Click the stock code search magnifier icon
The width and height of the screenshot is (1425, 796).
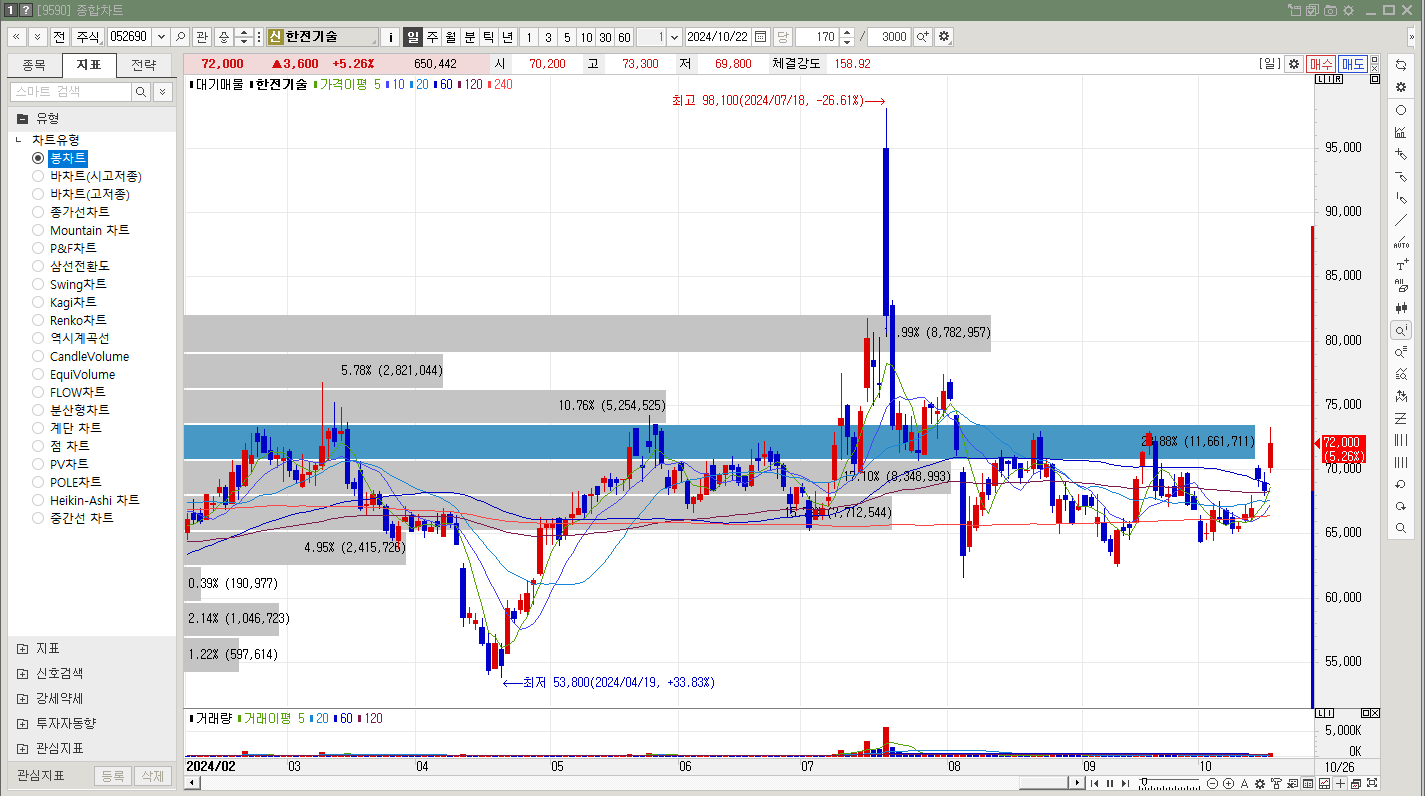coord(180,36)
